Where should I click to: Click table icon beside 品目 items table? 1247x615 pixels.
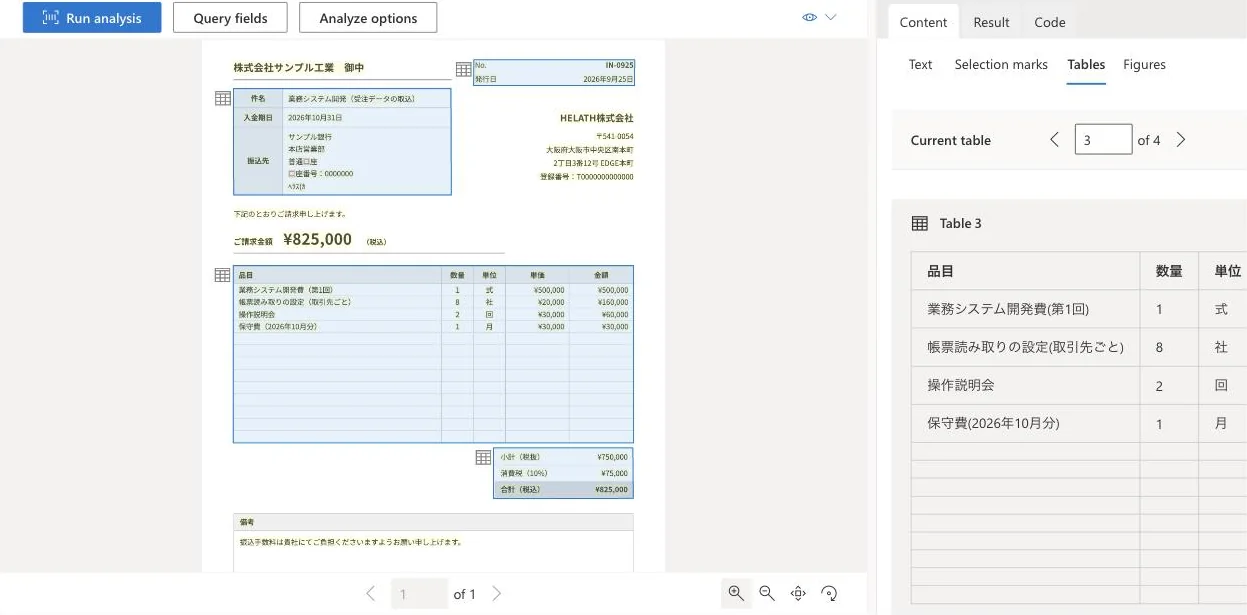pos(223,275)
